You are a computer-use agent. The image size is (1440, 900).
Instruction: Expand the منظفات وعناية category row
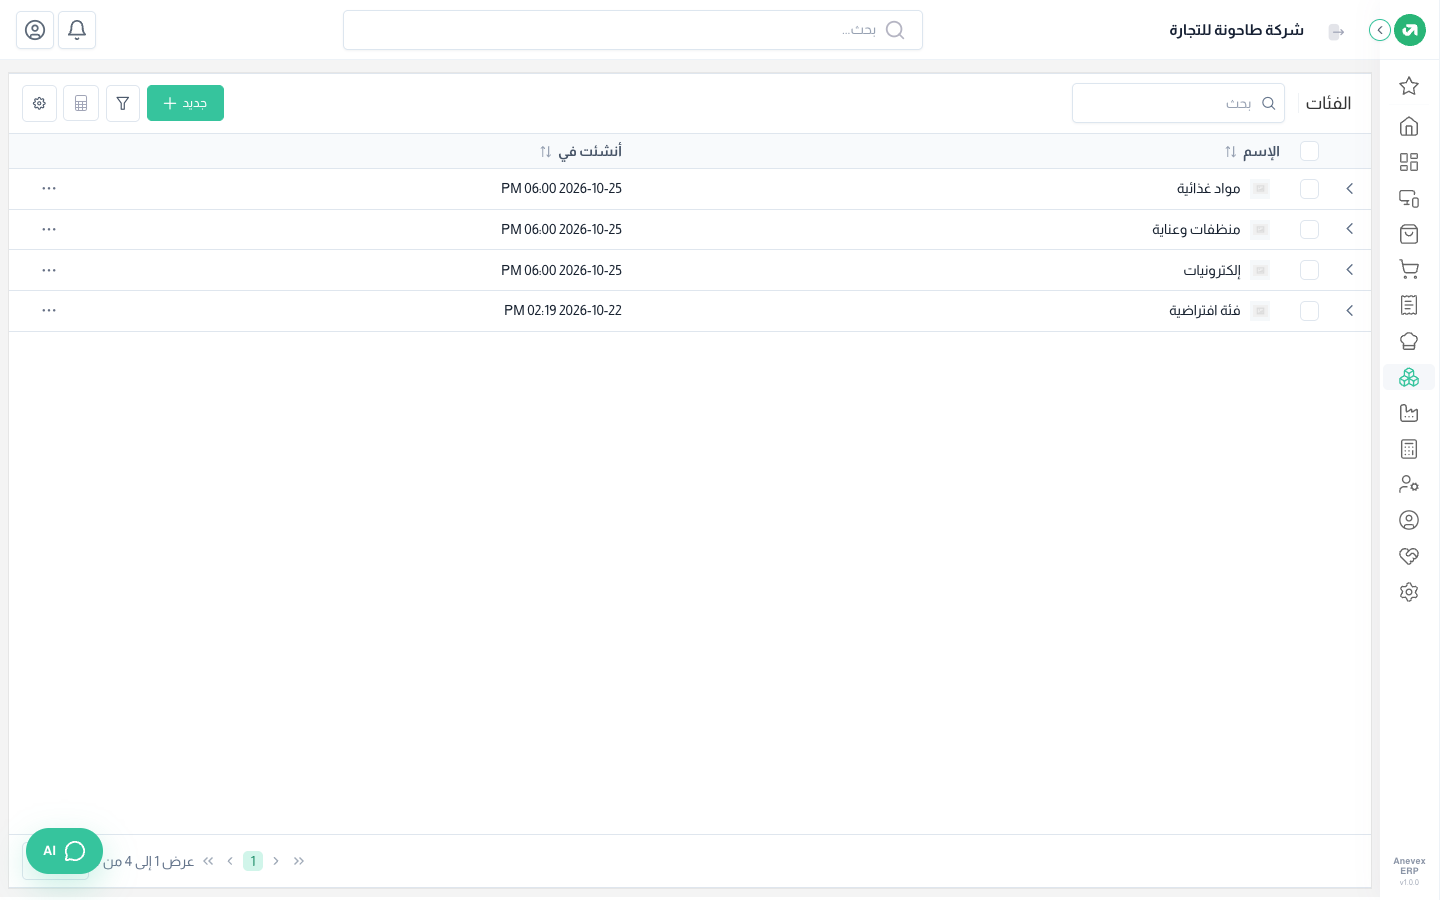(1349, 229)
